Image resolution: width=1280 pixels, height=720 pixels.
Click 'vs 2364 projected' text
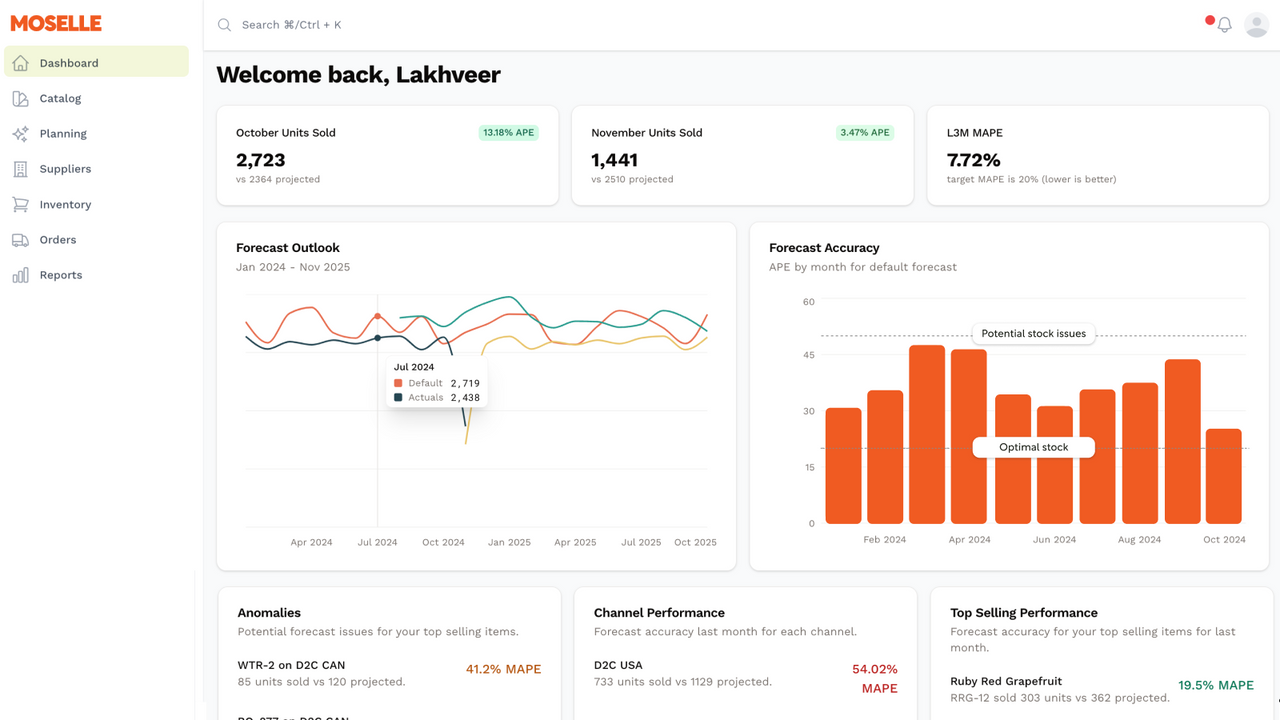click(278, 180)
